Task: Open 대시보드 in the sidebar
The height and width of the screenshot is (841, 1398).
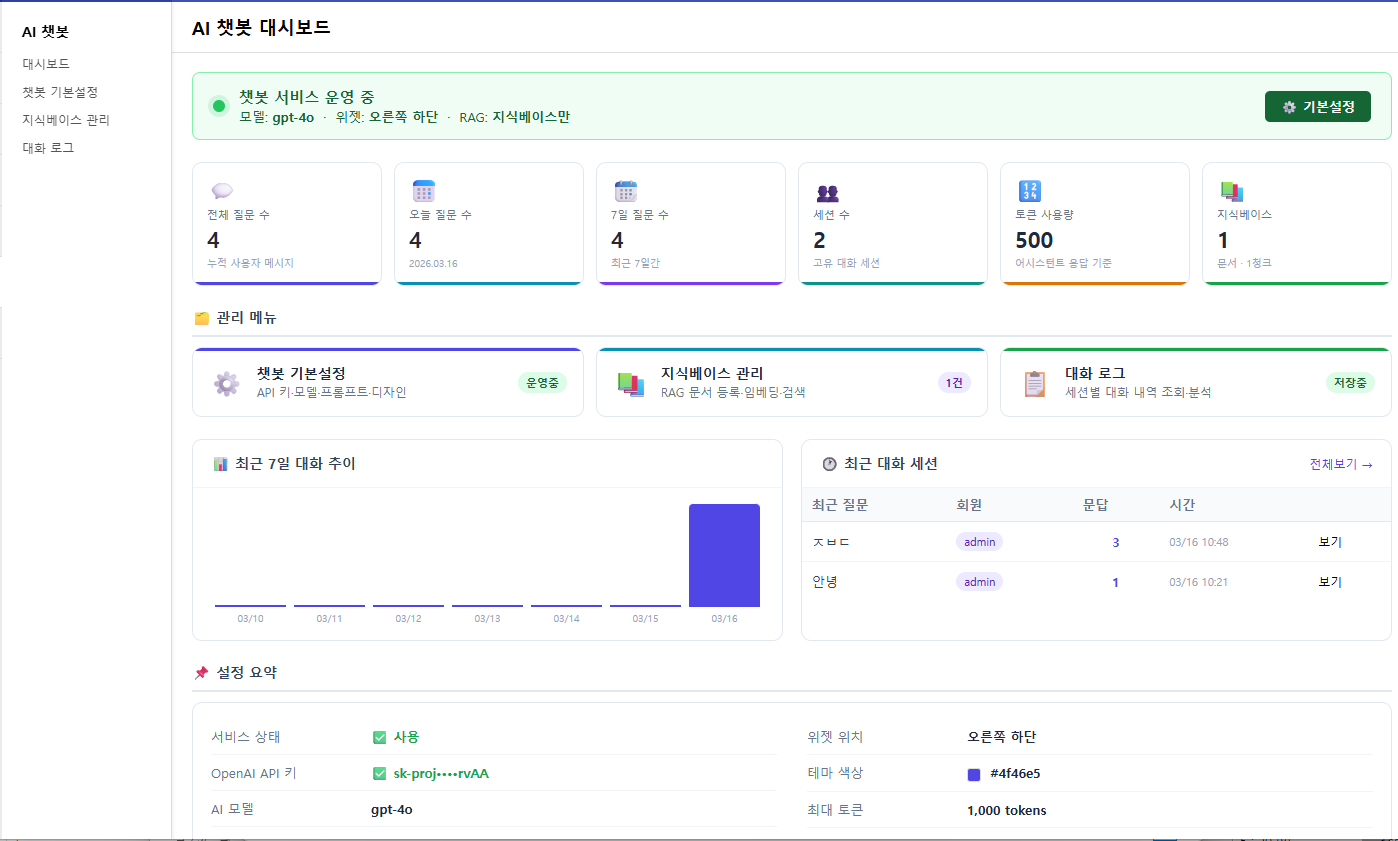Action: click(x=46, y=63)
